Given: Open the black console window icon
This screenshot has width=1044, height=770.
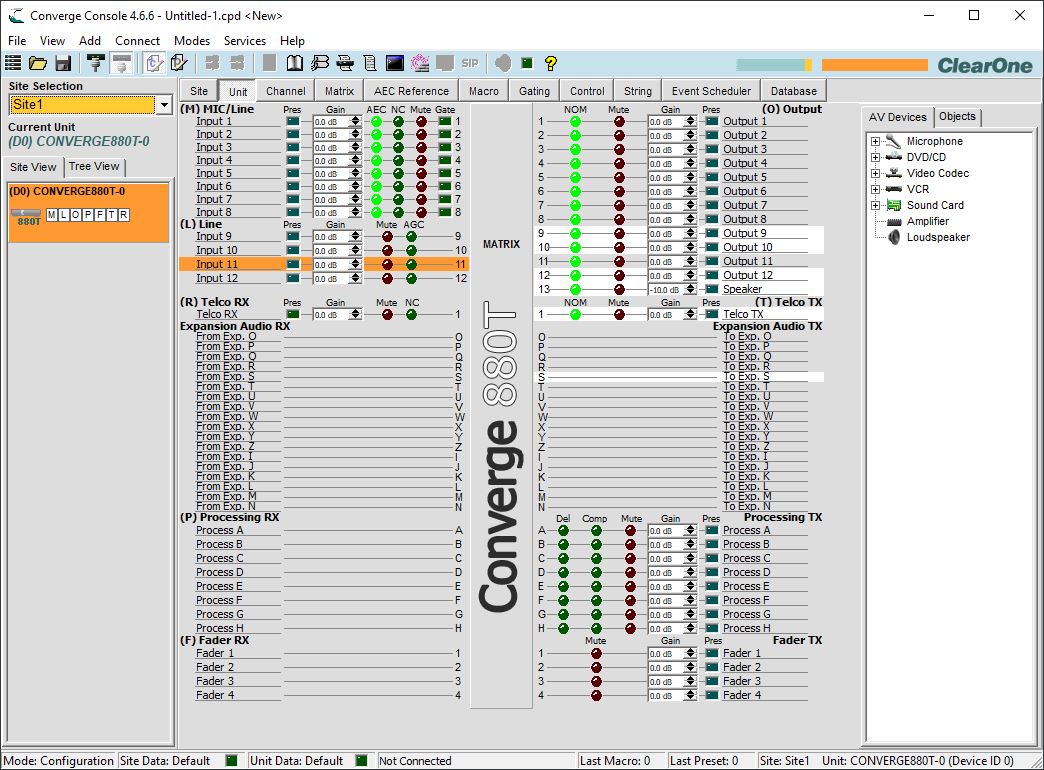Looking at the screenshot, I should click(395, 63).
